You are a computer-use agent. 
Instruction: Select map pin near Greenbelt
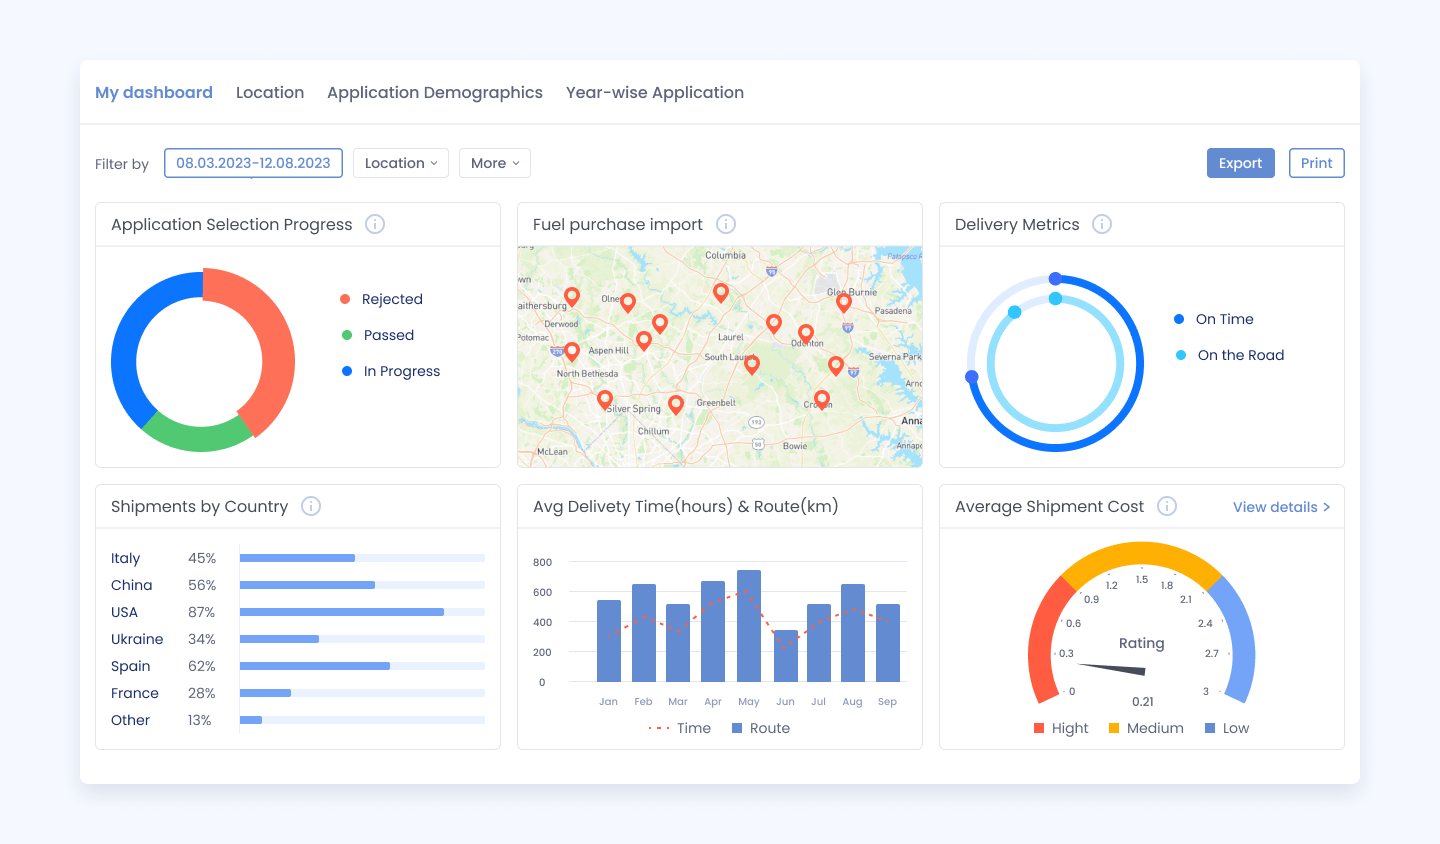676,404
